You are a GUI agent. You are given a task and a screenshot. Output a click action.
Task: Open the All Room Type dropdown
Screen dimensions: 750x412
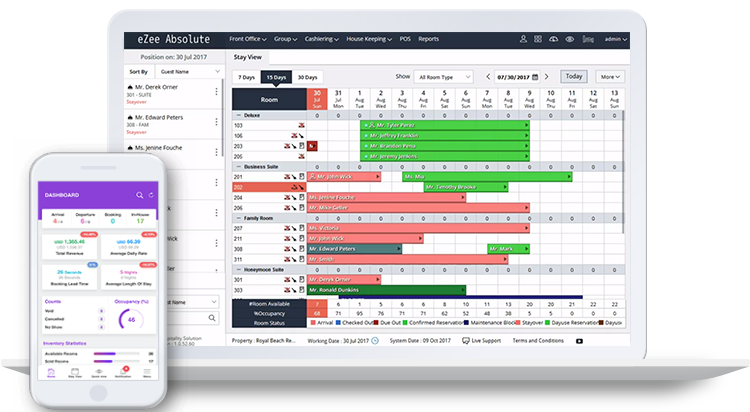click(x=446, y=76)
